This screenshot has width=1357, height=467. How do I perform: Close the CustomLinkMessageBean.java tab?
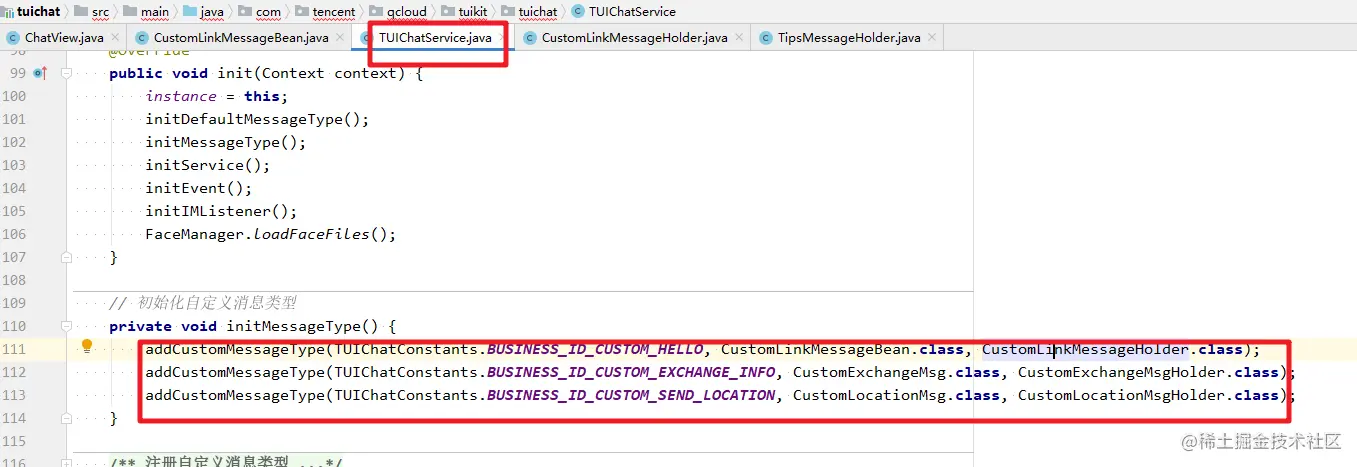coord(339,38)
